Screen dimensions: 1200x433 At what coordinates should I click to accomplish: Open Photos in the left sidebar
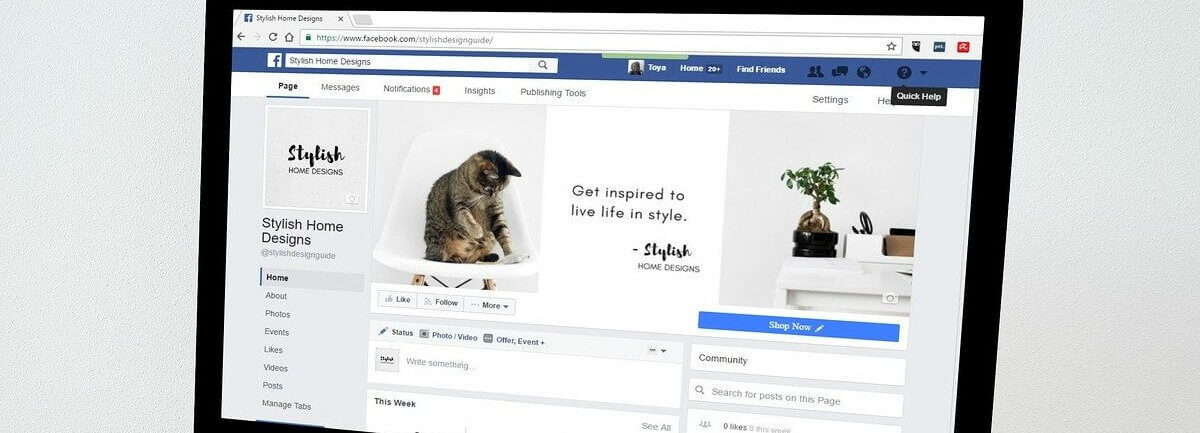point(278,314)
